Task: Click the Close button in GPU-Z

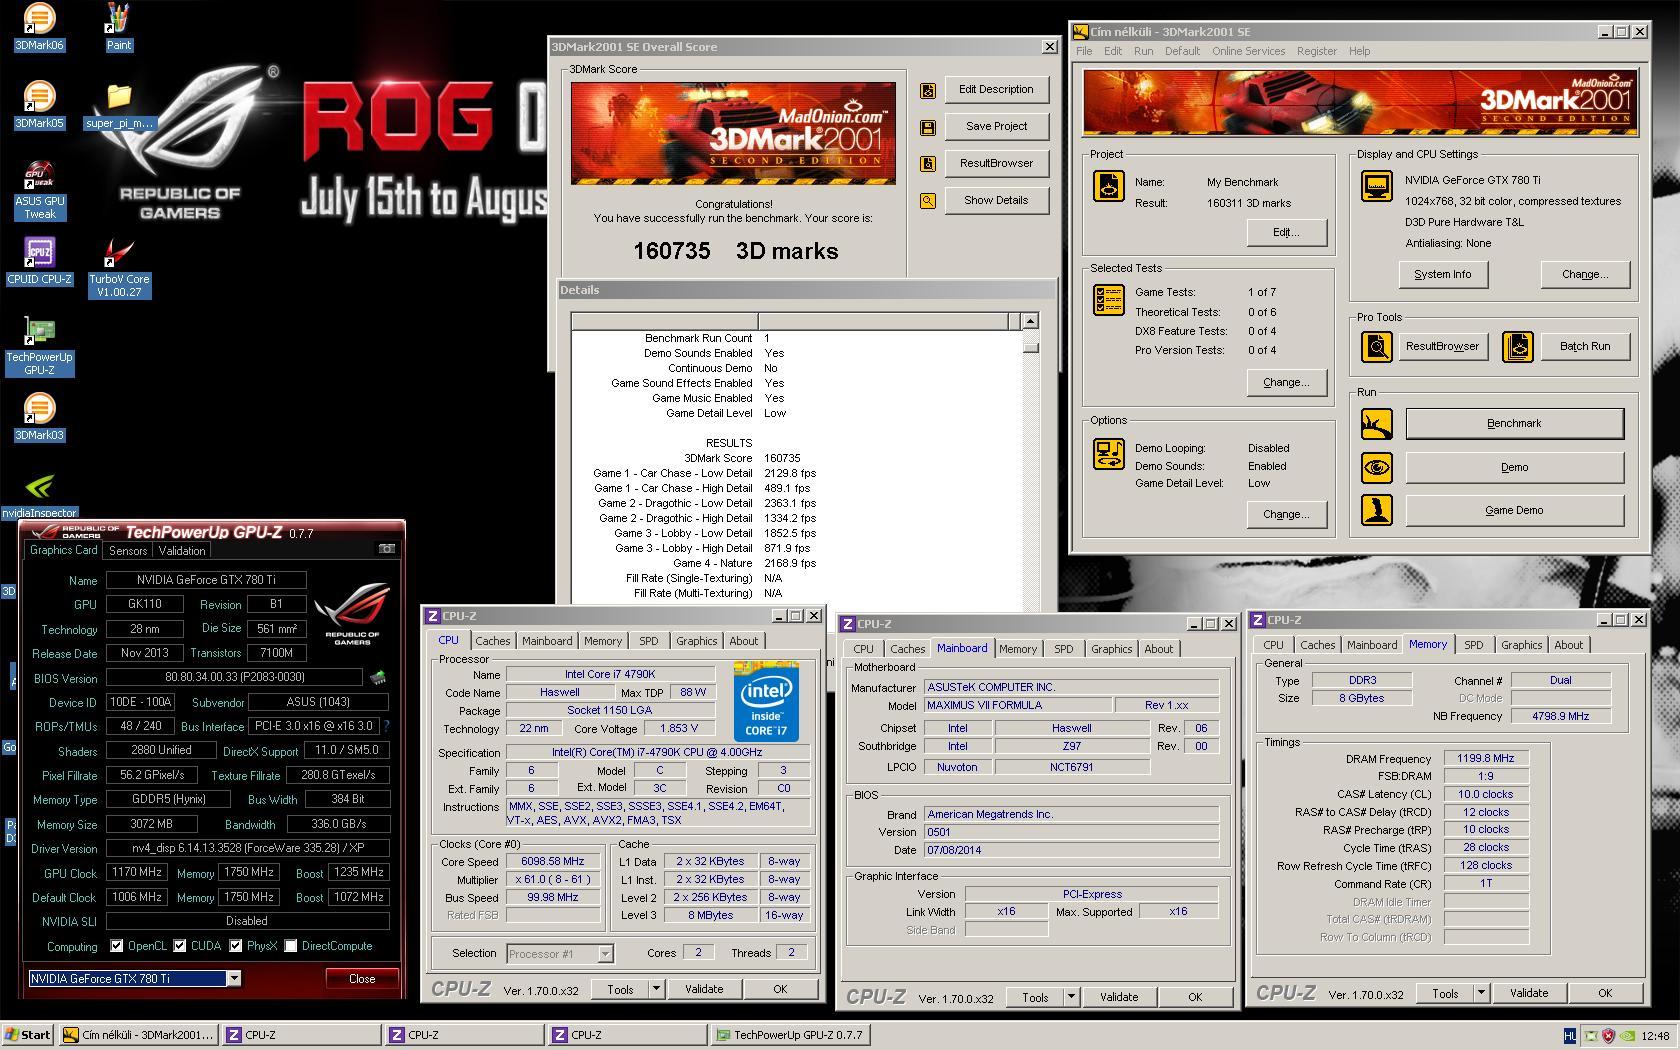Action: pos(362,979)
